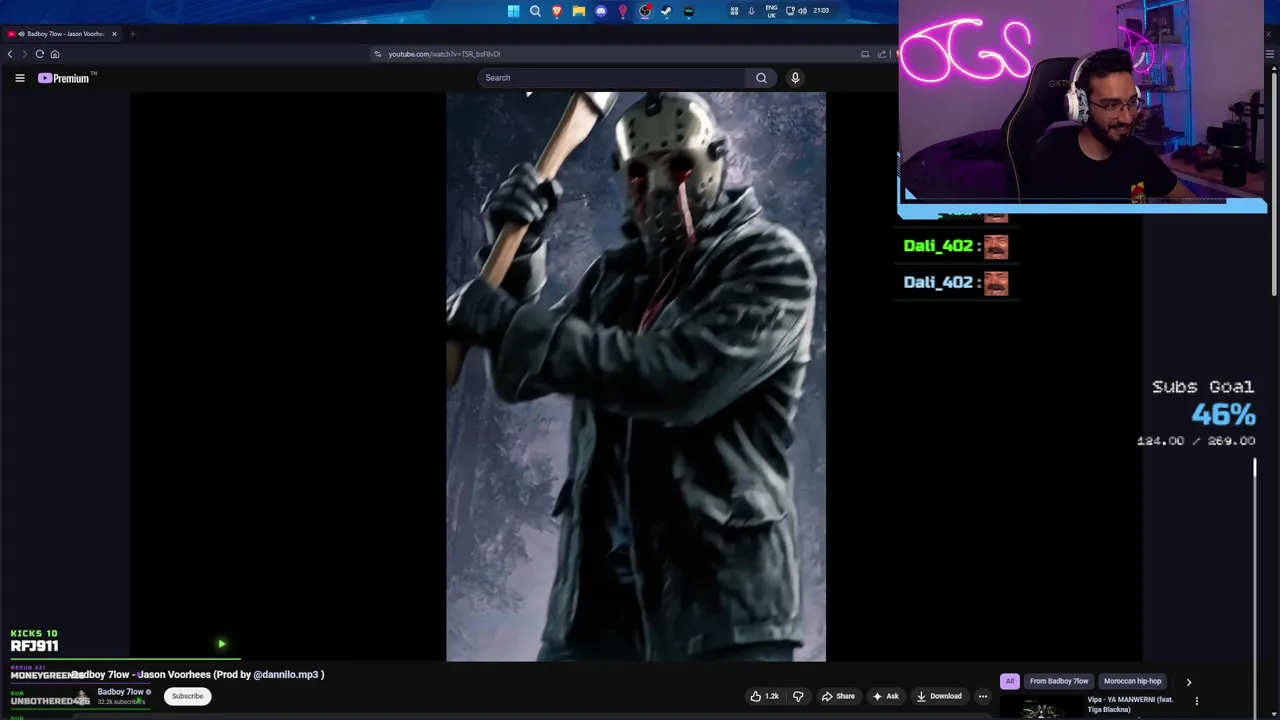This screenshot has height=720, width=1280.
Task: Open more actions three-dot menu
Action: tap(983, 696)
